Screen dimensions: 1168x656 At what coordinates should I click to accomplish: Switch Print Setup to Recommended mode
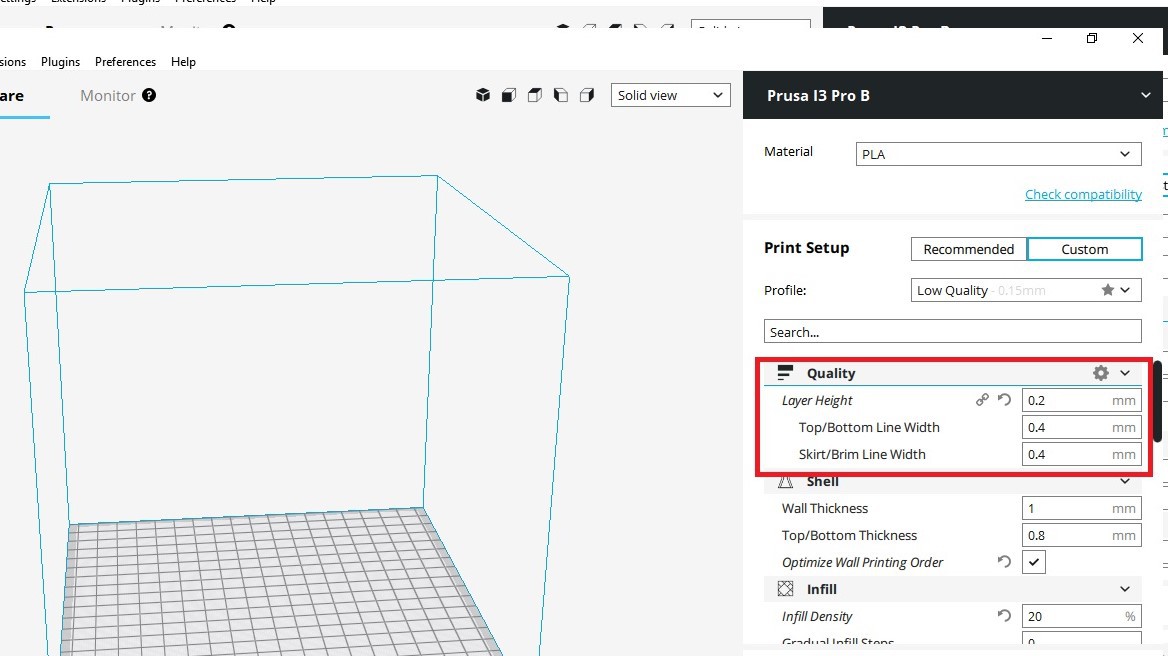tap(968, 249)
